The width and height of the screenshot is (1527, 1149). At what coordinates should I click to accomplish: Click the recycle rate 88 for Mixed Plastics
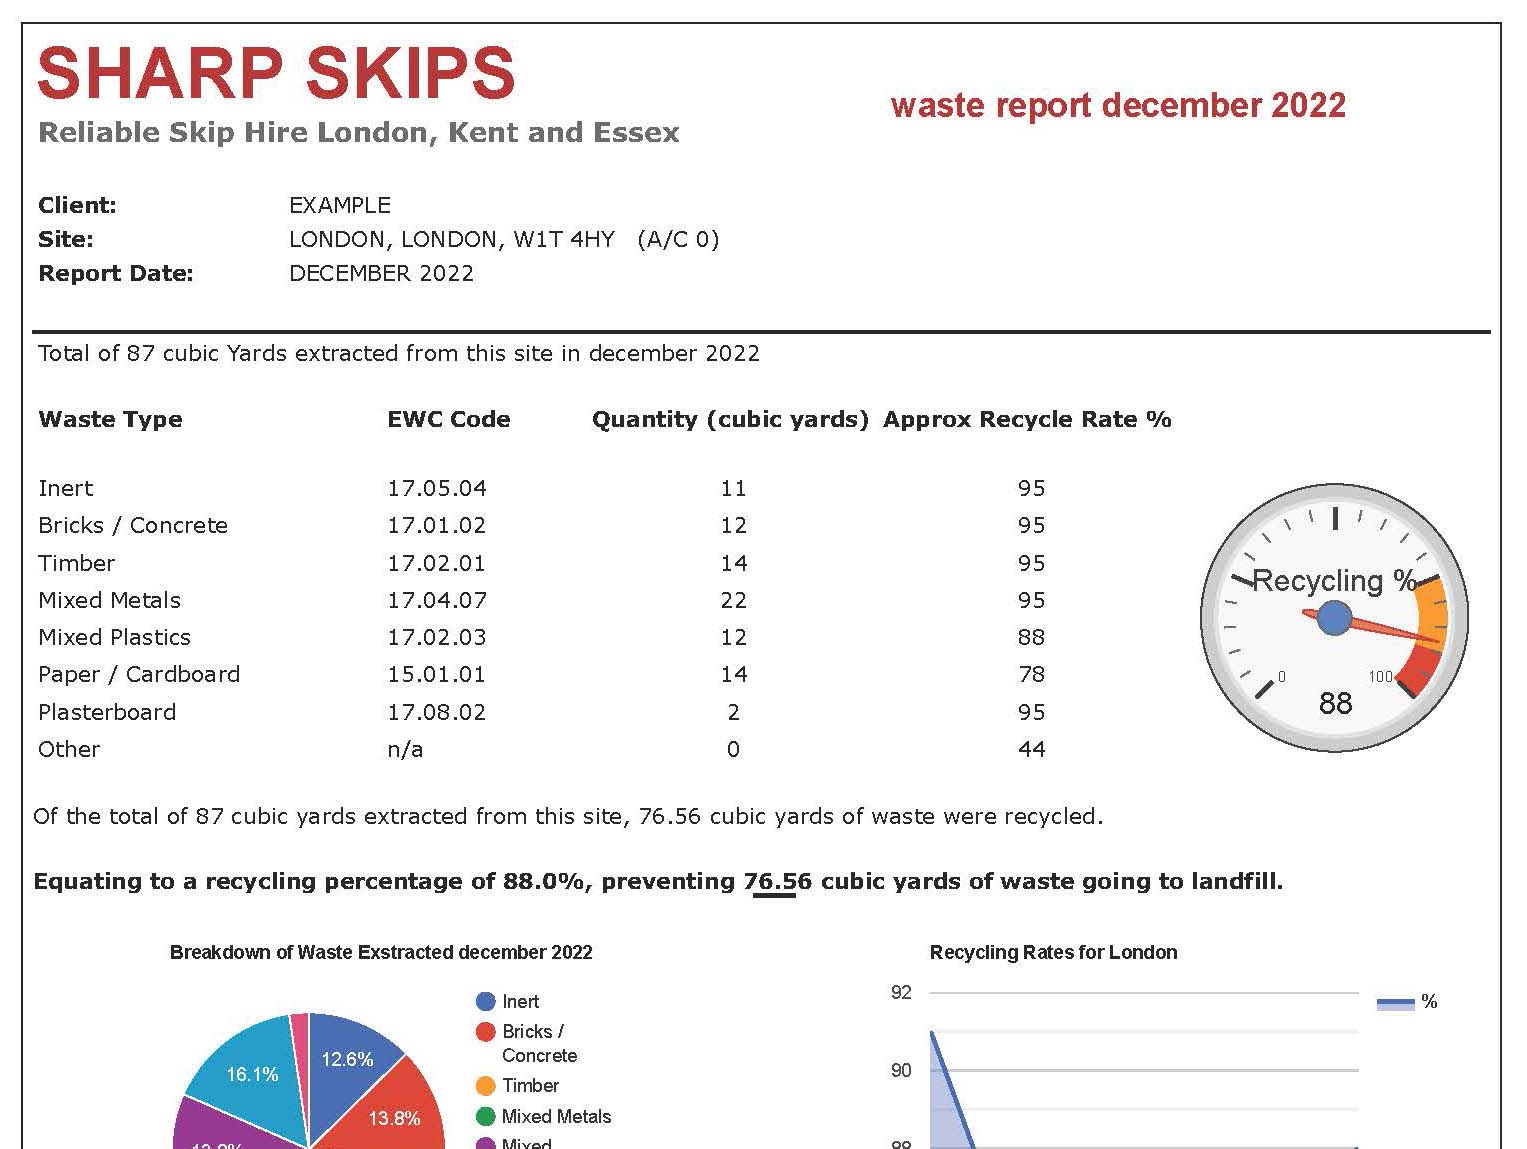point(1031,637)
